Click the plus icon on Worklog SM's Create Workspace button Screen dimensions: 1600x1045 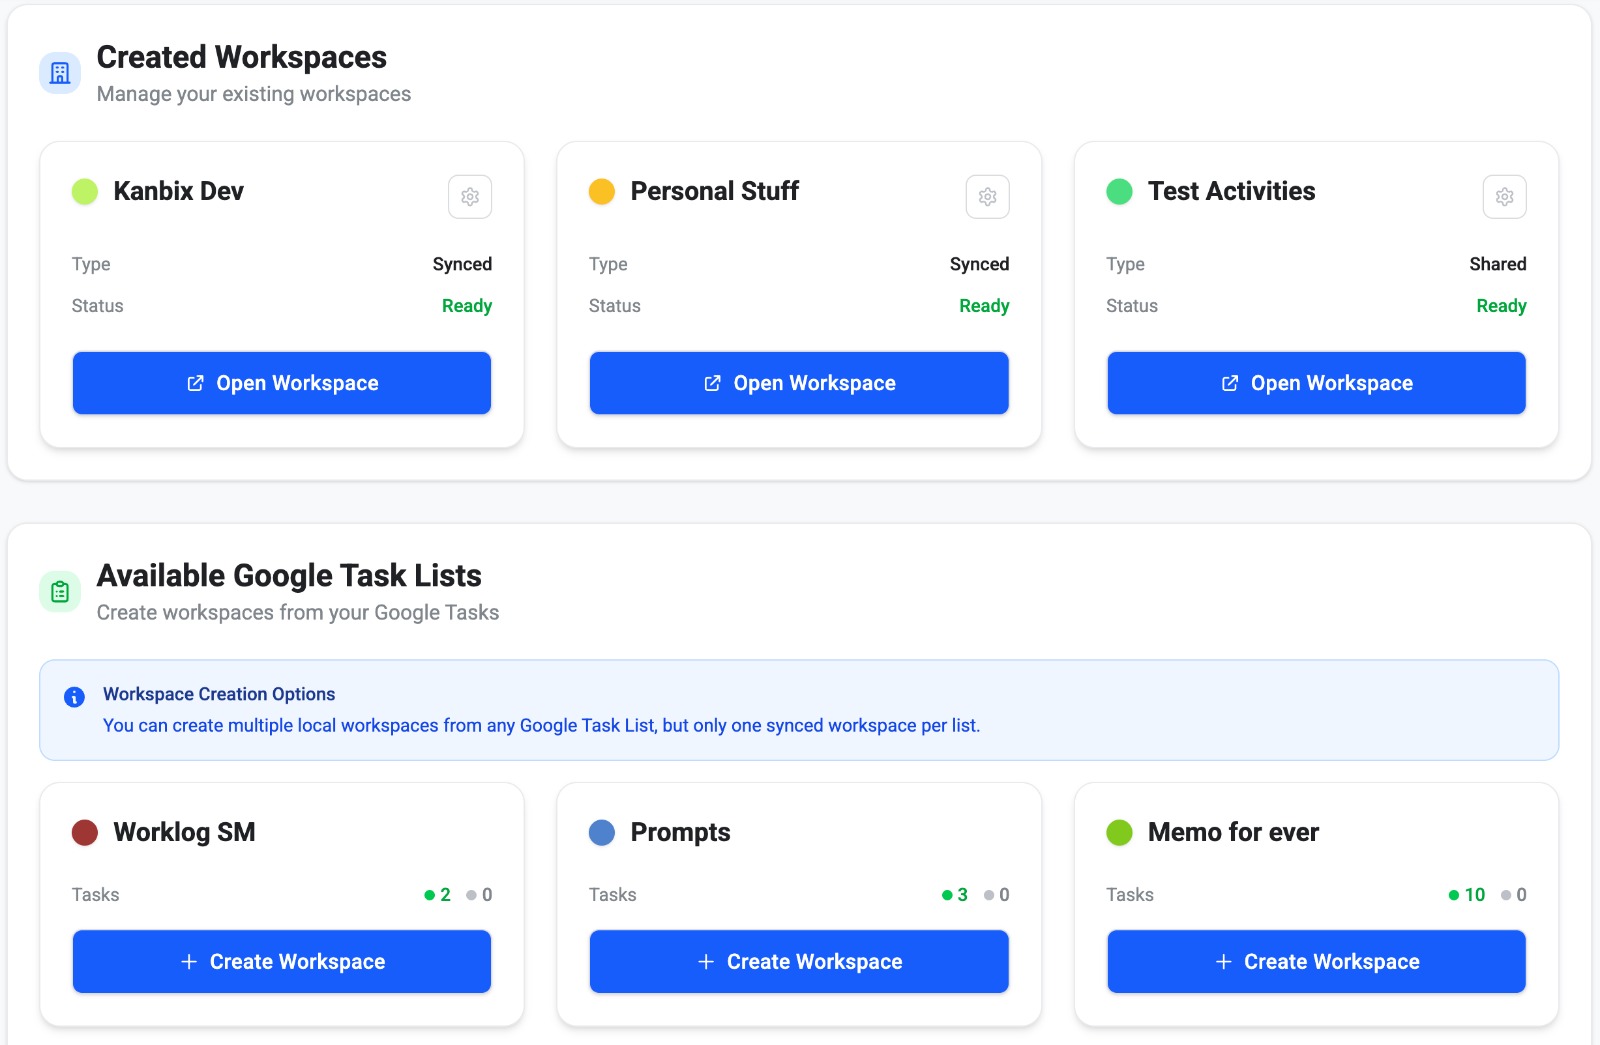pyautogui.click(x=187, y=961)
